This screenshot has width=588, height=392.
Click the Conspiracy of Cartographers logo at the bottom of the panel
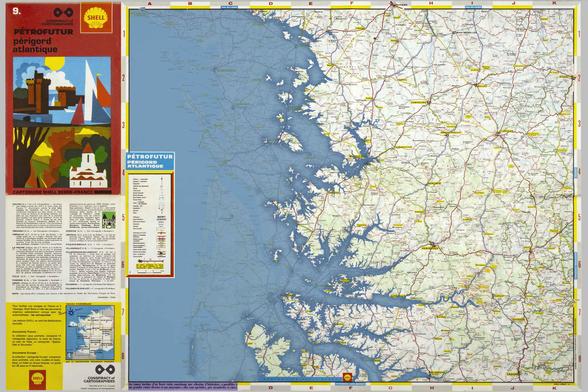coord(105,369)
